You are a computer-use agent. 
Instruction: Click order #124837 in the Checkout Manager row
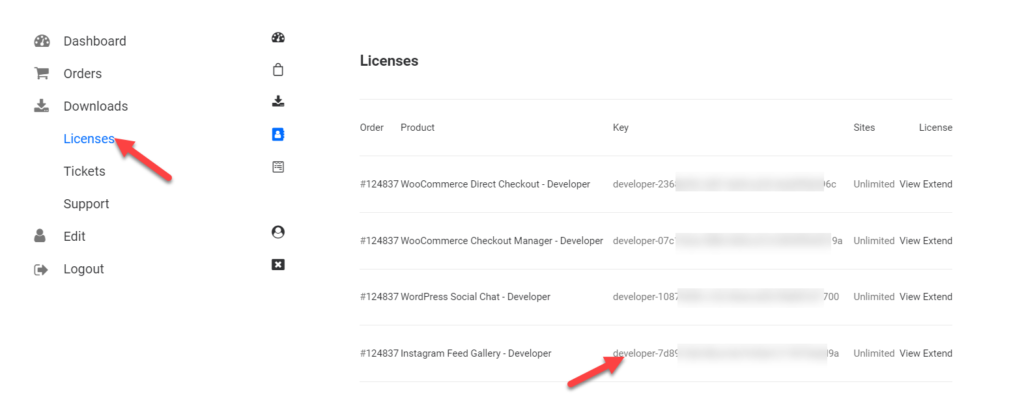tap(379, 240)
